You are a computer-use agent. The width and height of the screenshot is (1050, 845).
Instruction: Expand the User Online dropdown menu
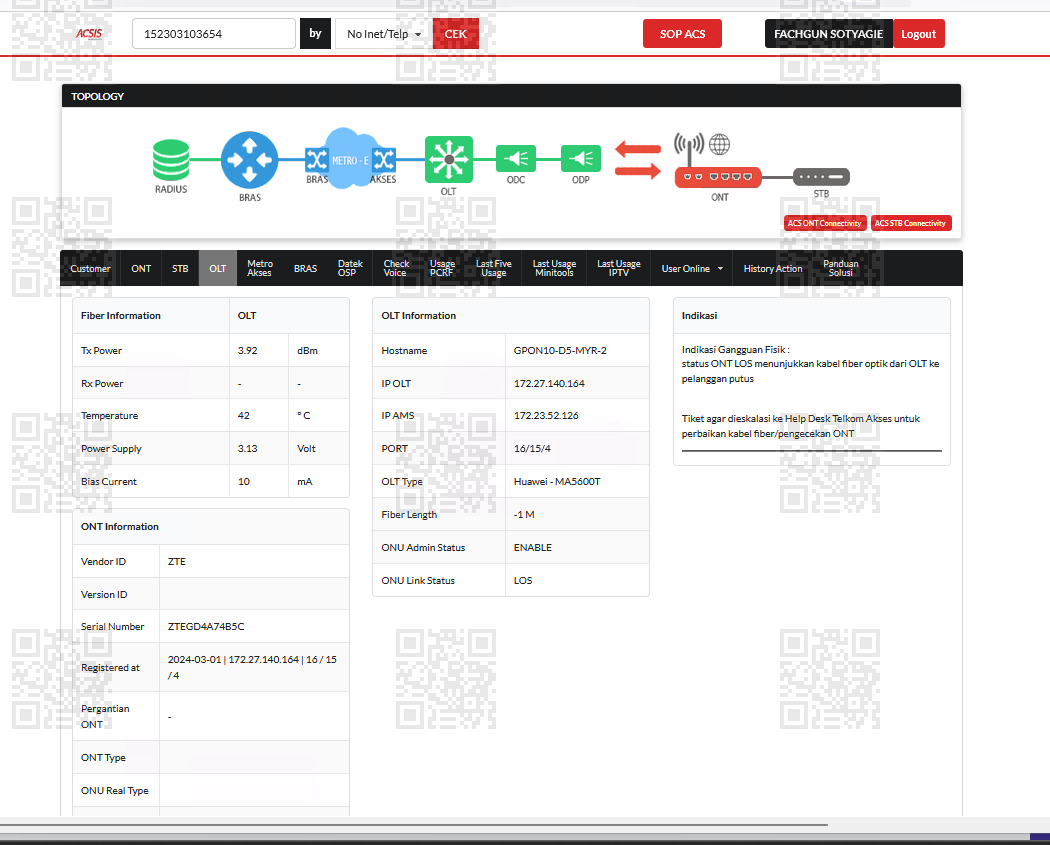point(692,268)
